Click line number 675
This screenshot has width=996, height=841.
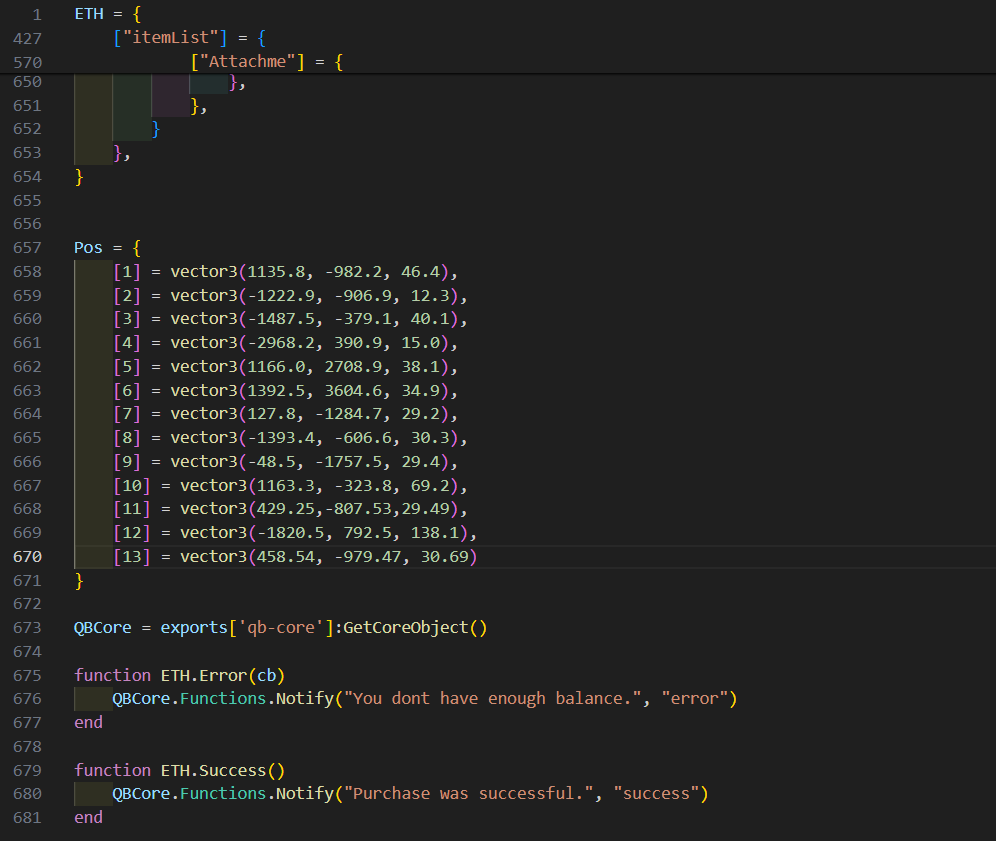click(x=27, y=675)
